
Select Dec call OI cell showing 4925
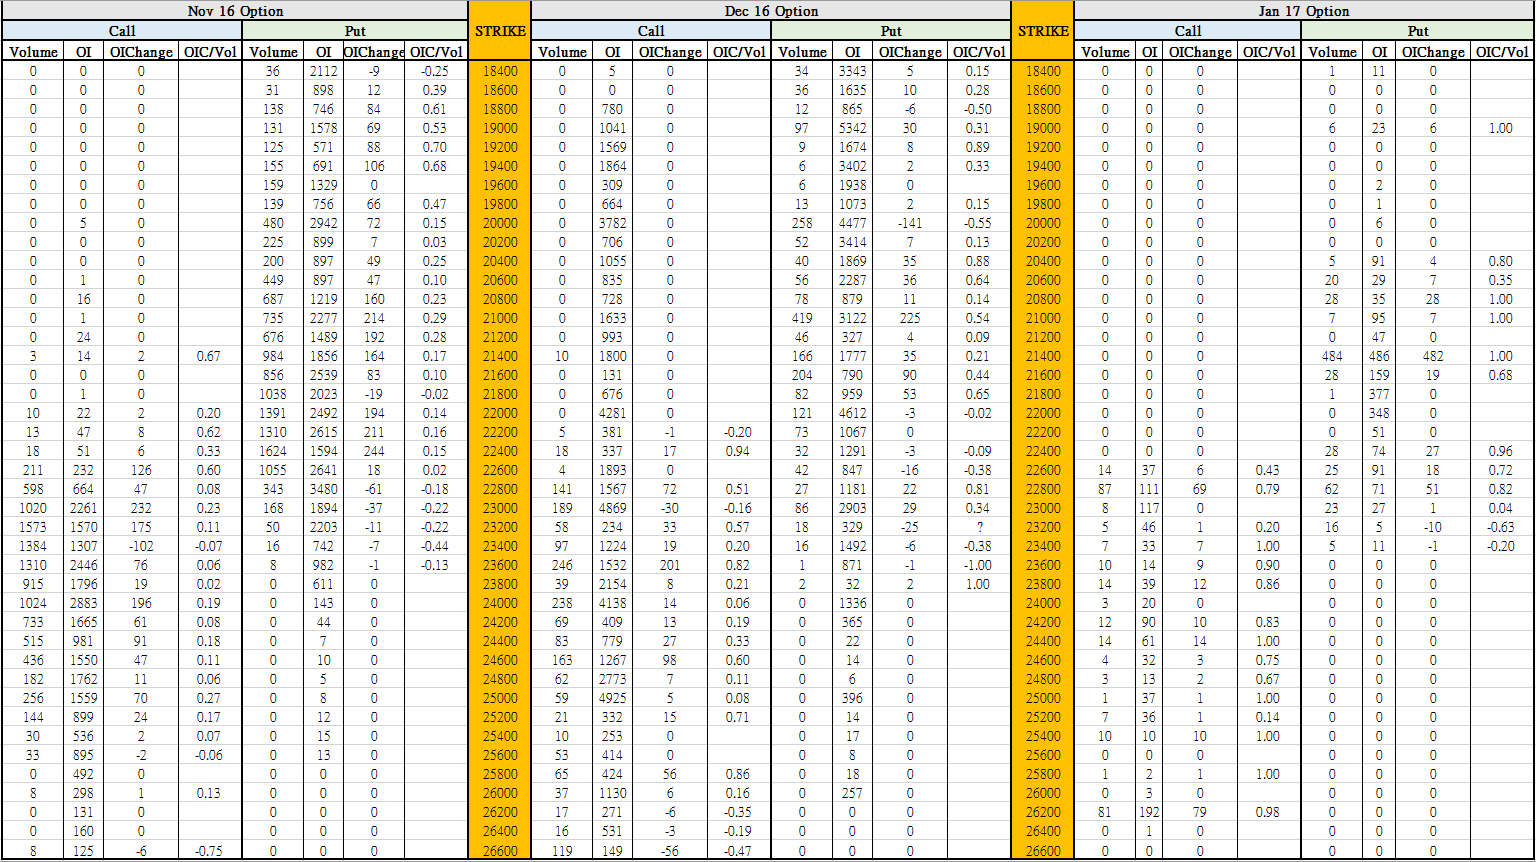(x=611, y=698)
